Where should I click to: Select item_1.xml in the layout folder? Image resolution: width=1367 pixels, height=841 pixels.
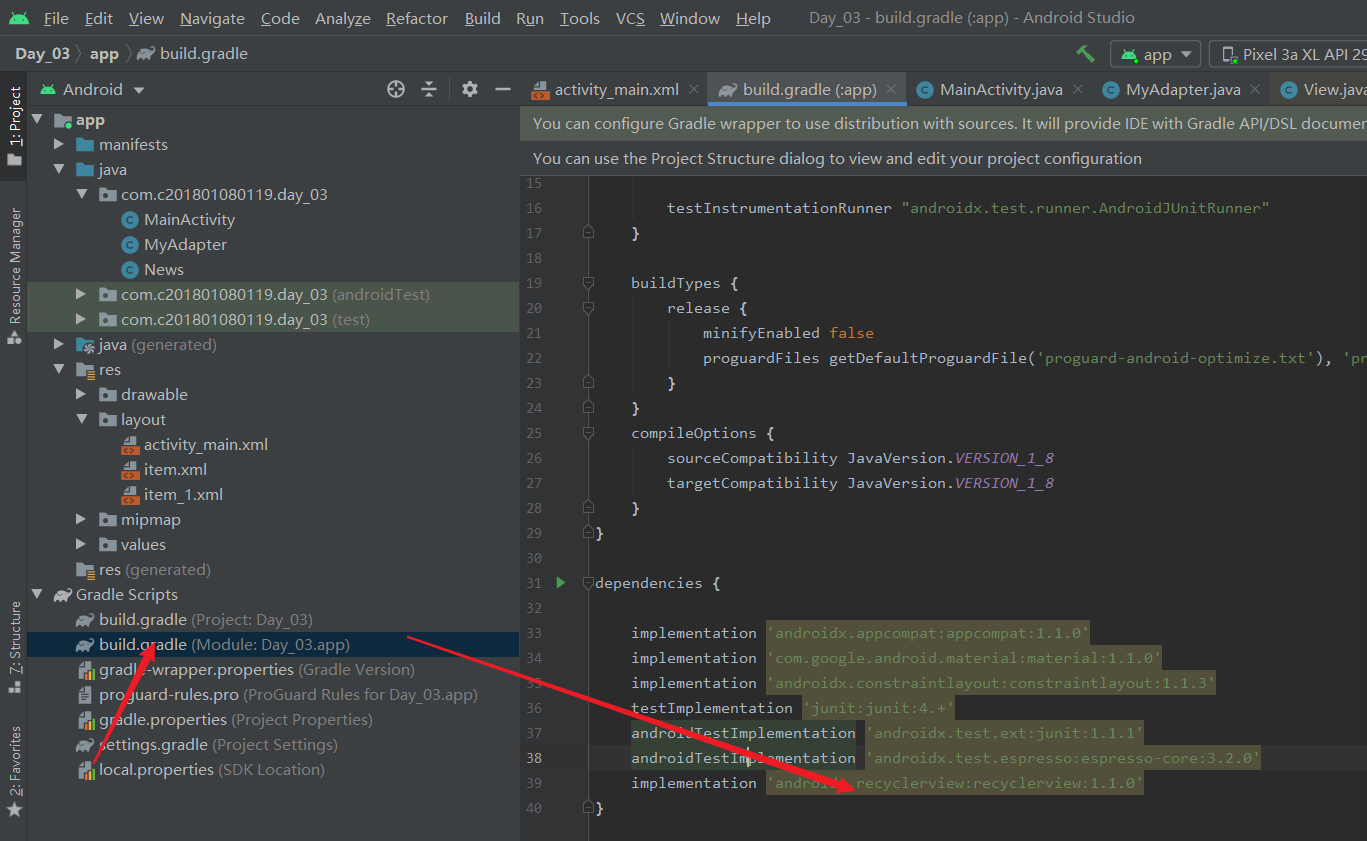click(171, 495)
